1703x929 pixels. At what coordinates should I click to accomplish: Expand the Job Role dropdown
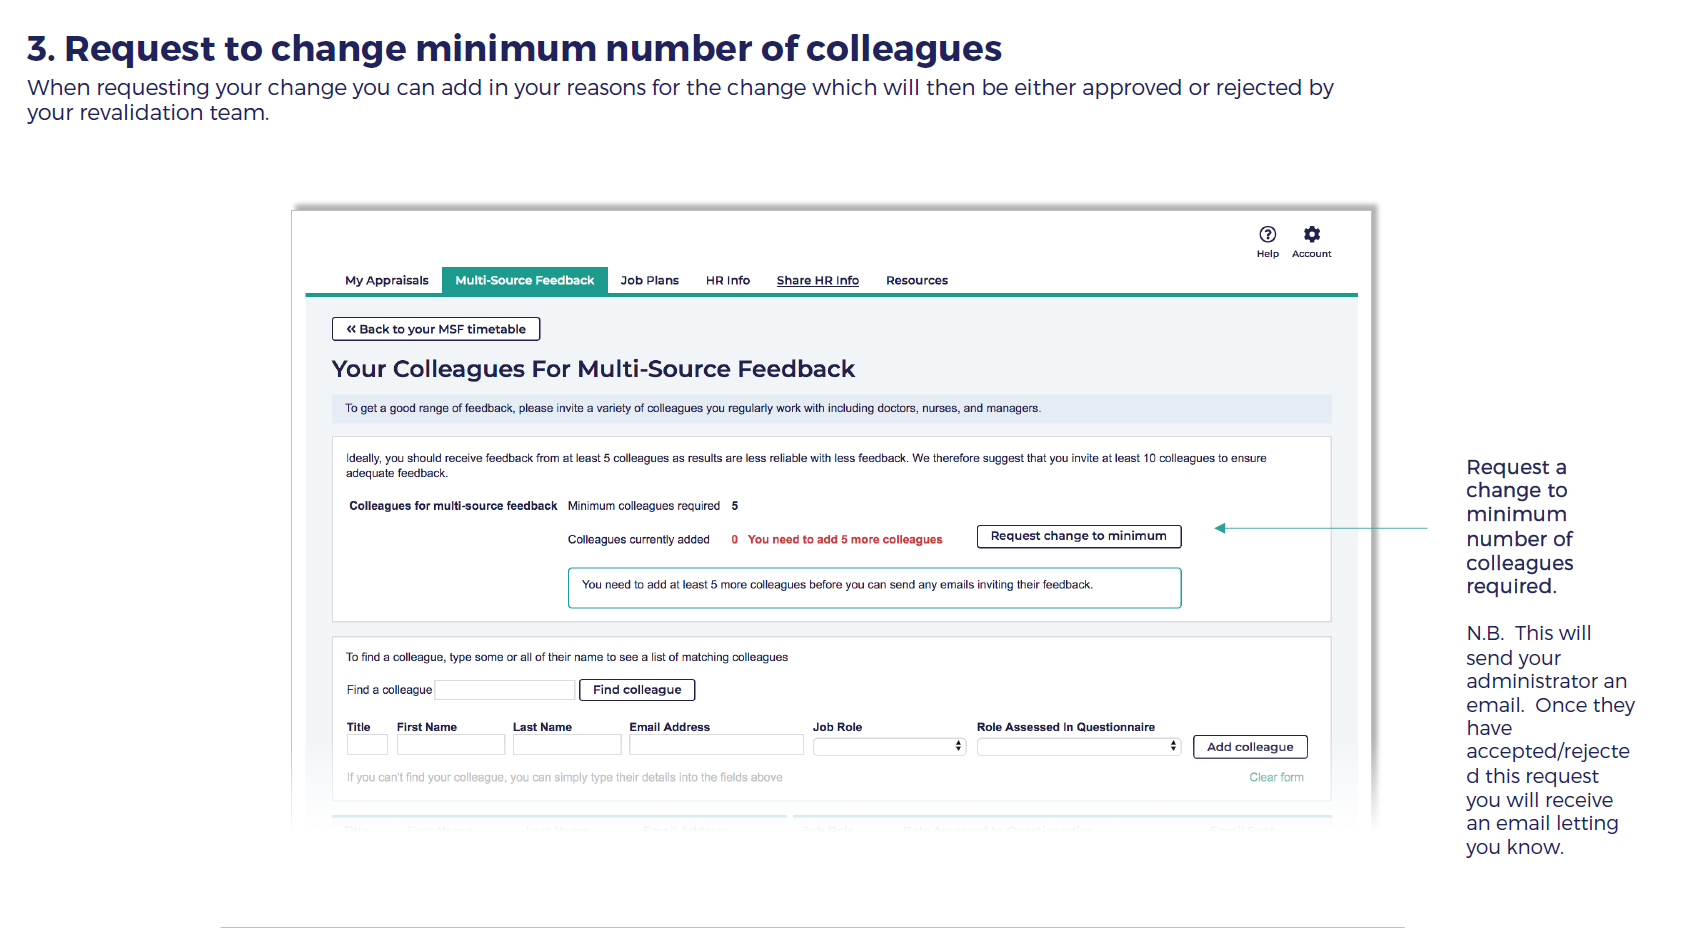pyautogui.click(x=888, y=747)
